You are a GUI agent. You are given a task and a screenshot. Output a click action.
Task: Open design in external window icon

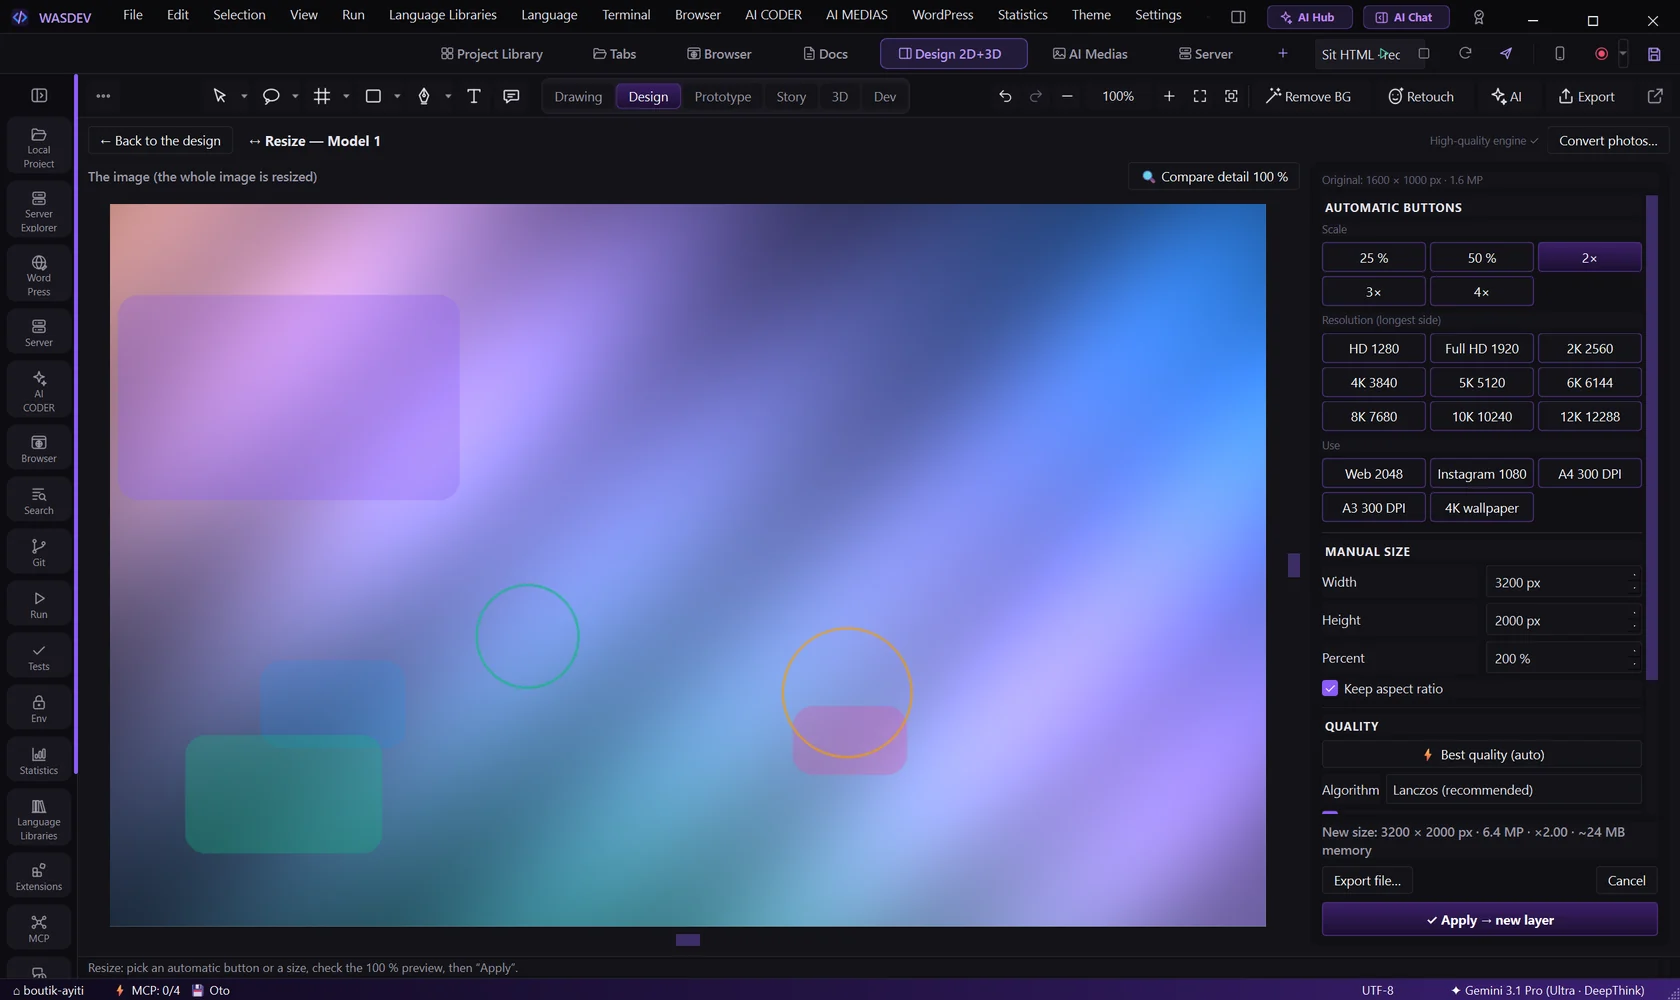pyautogui.click(x=1655, y=96)
